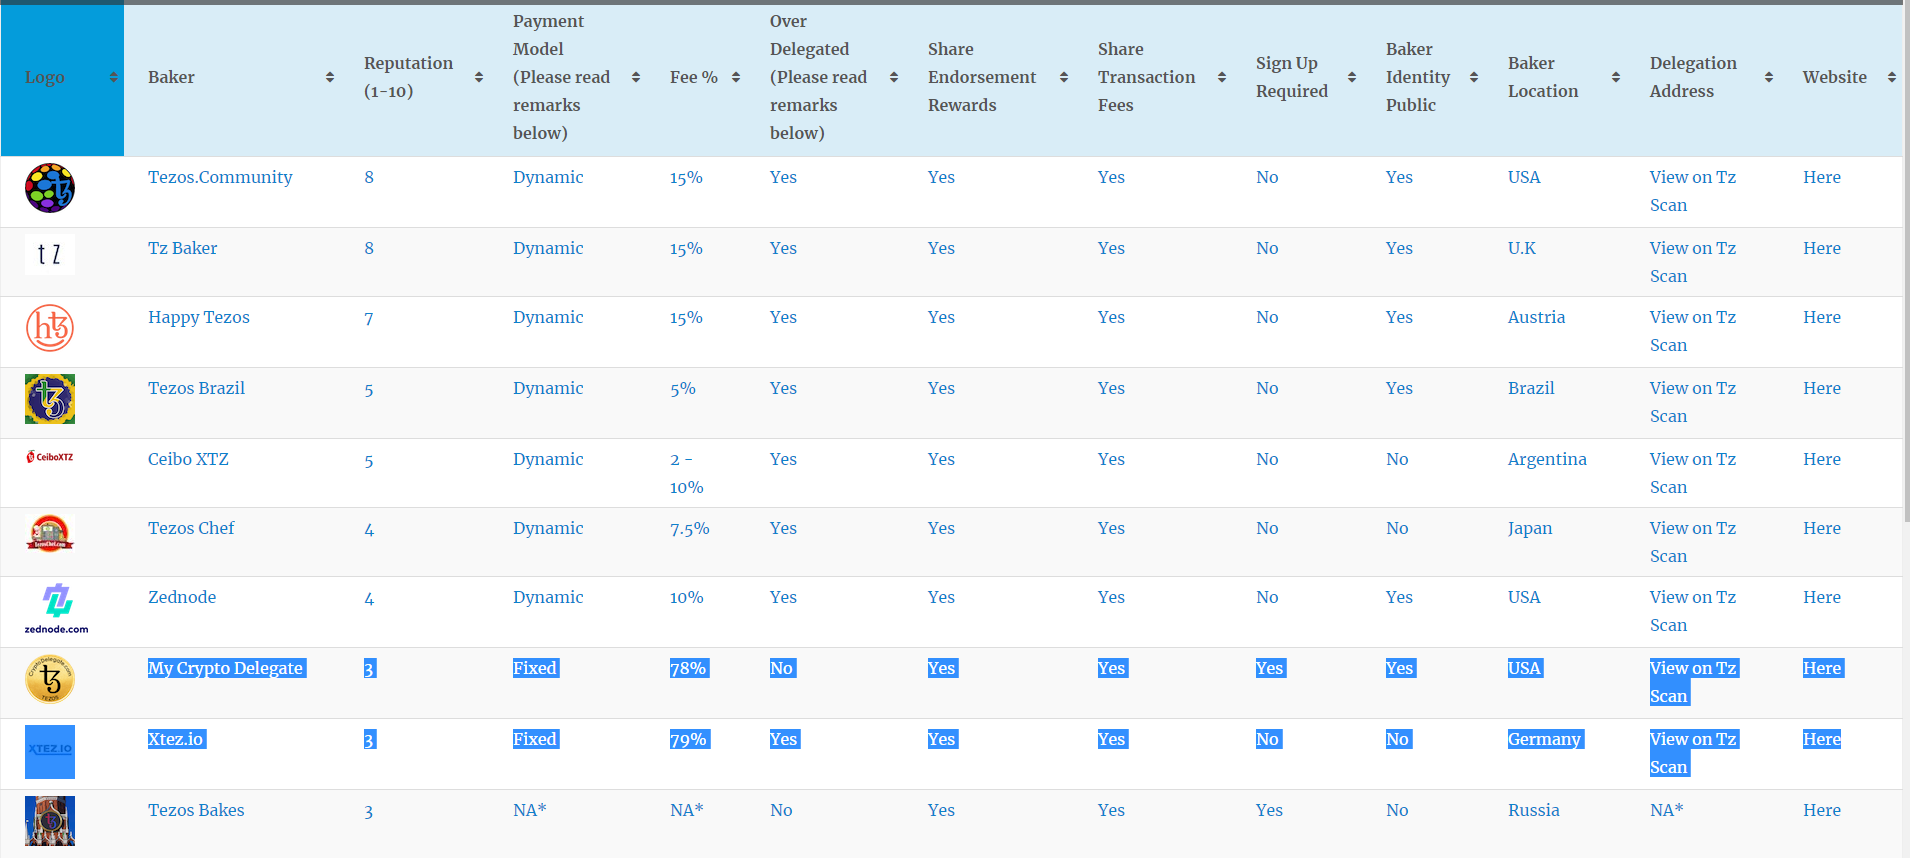The height and width of the screenshot is (858, 1910).
Task: Sort by Fee % column
Action: (735, 77)
